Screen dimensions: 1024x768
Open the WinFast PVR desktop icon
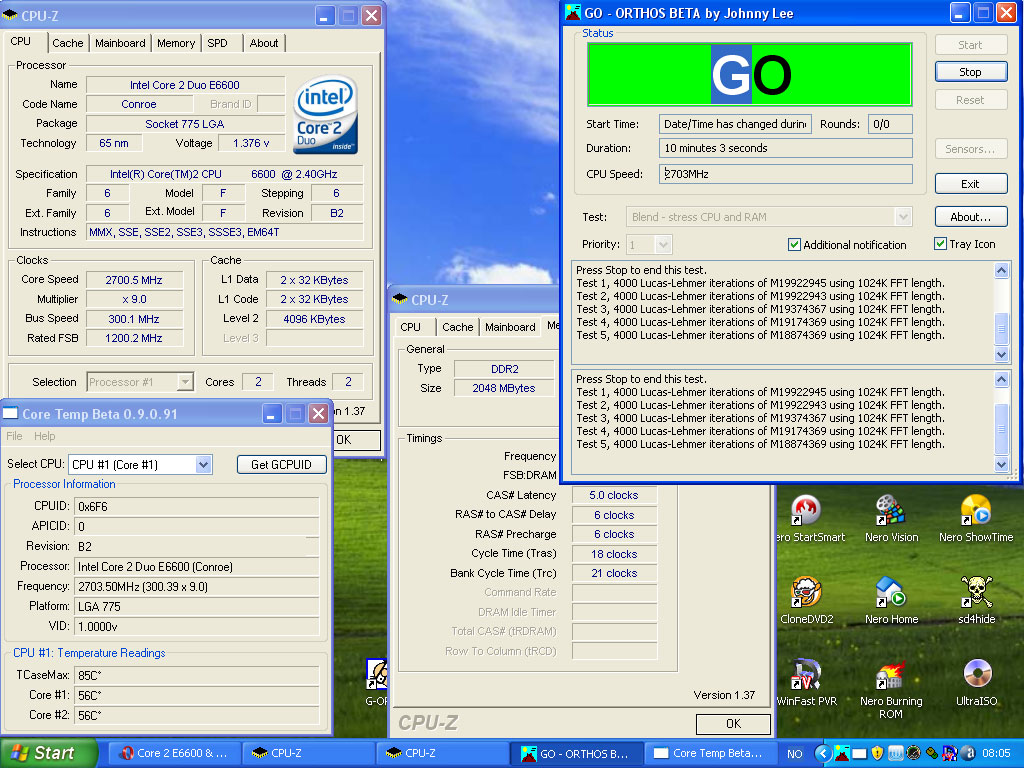[x=807, y=675]
